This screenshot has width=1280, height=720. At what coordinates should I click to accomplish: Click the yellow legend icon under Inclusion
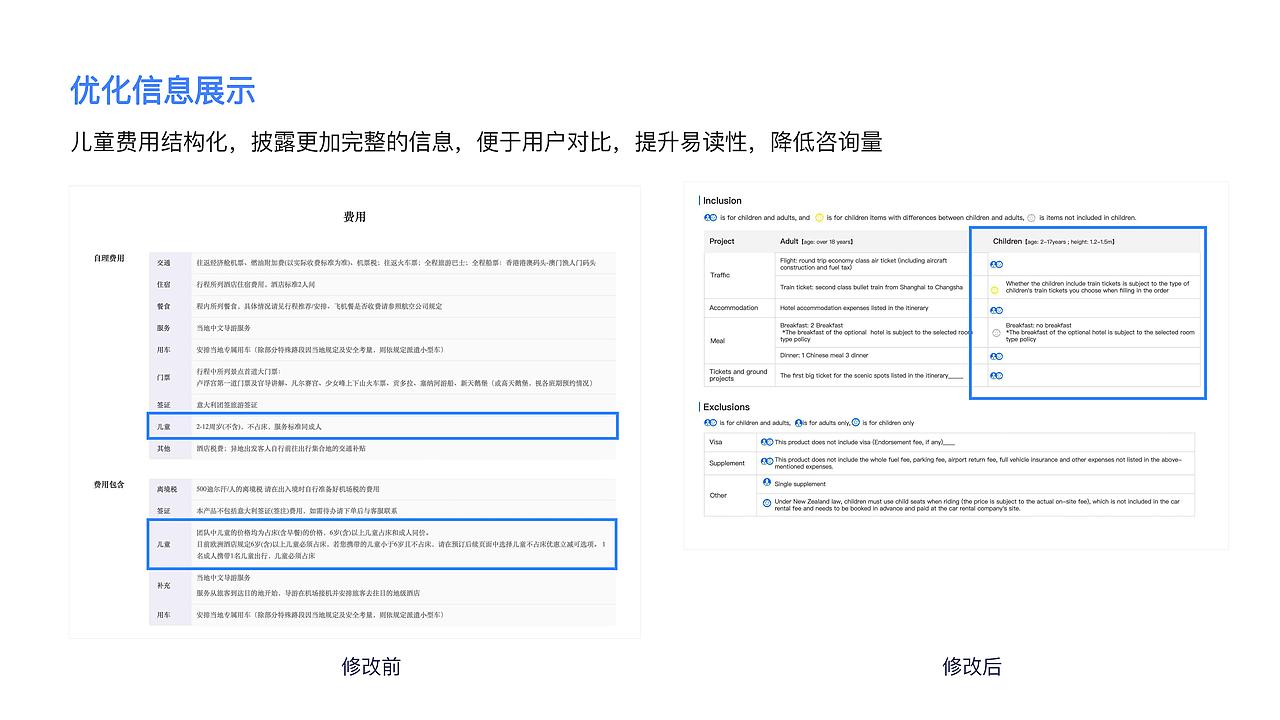tap(819, 217)
